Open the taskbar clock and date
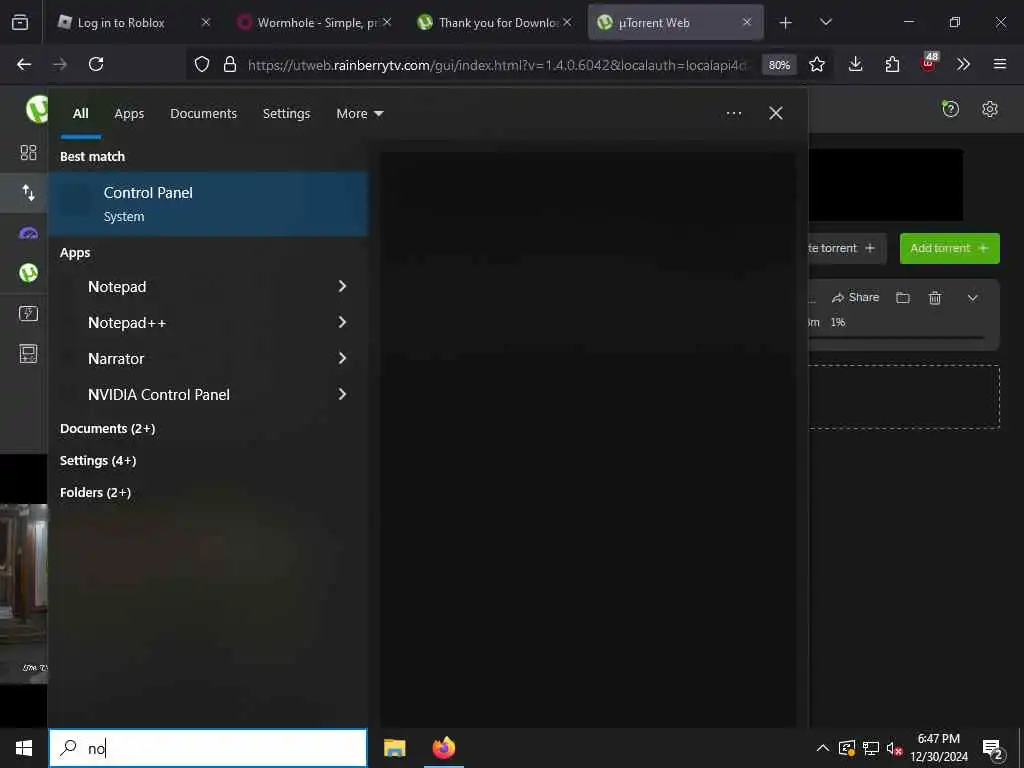1024x768 pixels. click(x=938, y=748)
